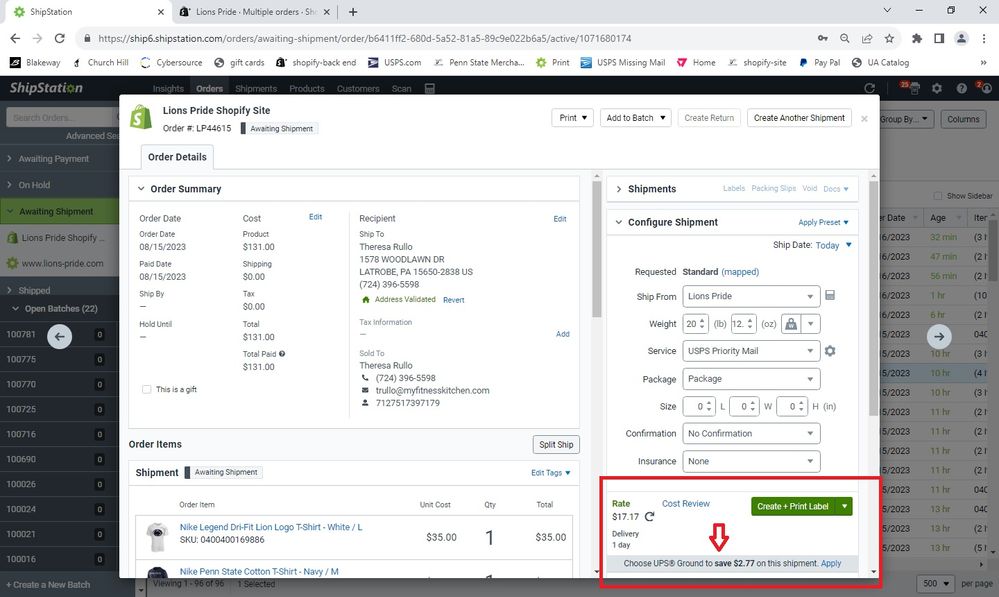Open service settings gear next to USPS Priority Mail
Viewport: 999px width, 597px height.
point(830,351)
